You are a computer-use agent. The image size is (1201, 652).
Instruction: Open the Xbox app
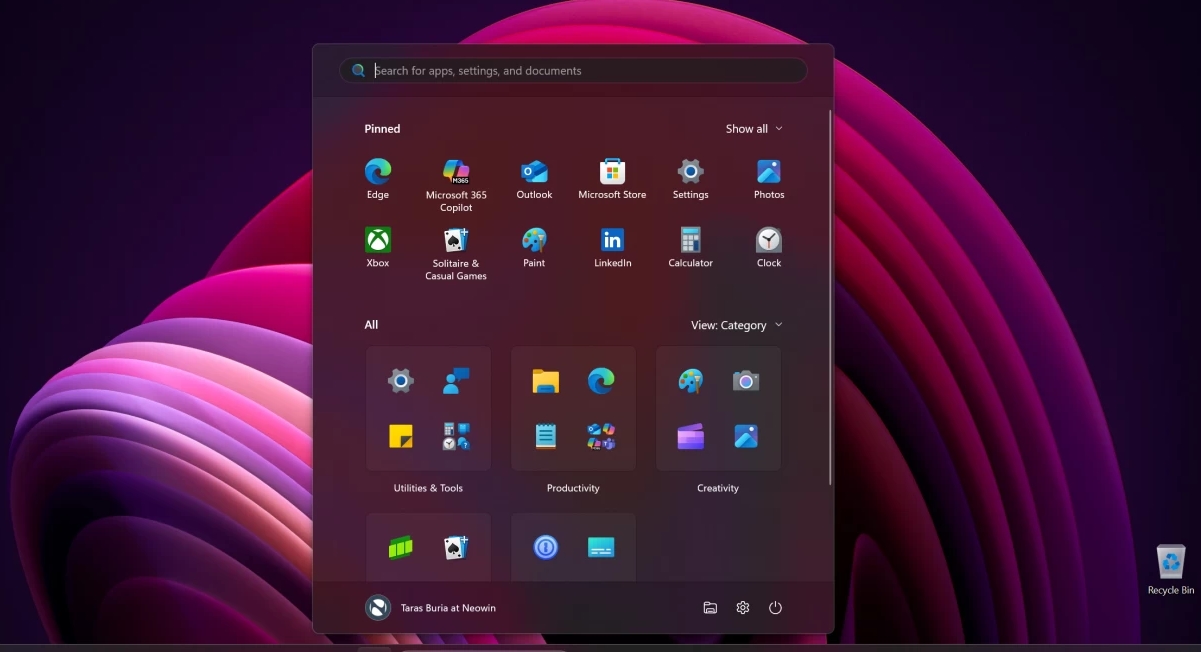click(x=377, y=247)
